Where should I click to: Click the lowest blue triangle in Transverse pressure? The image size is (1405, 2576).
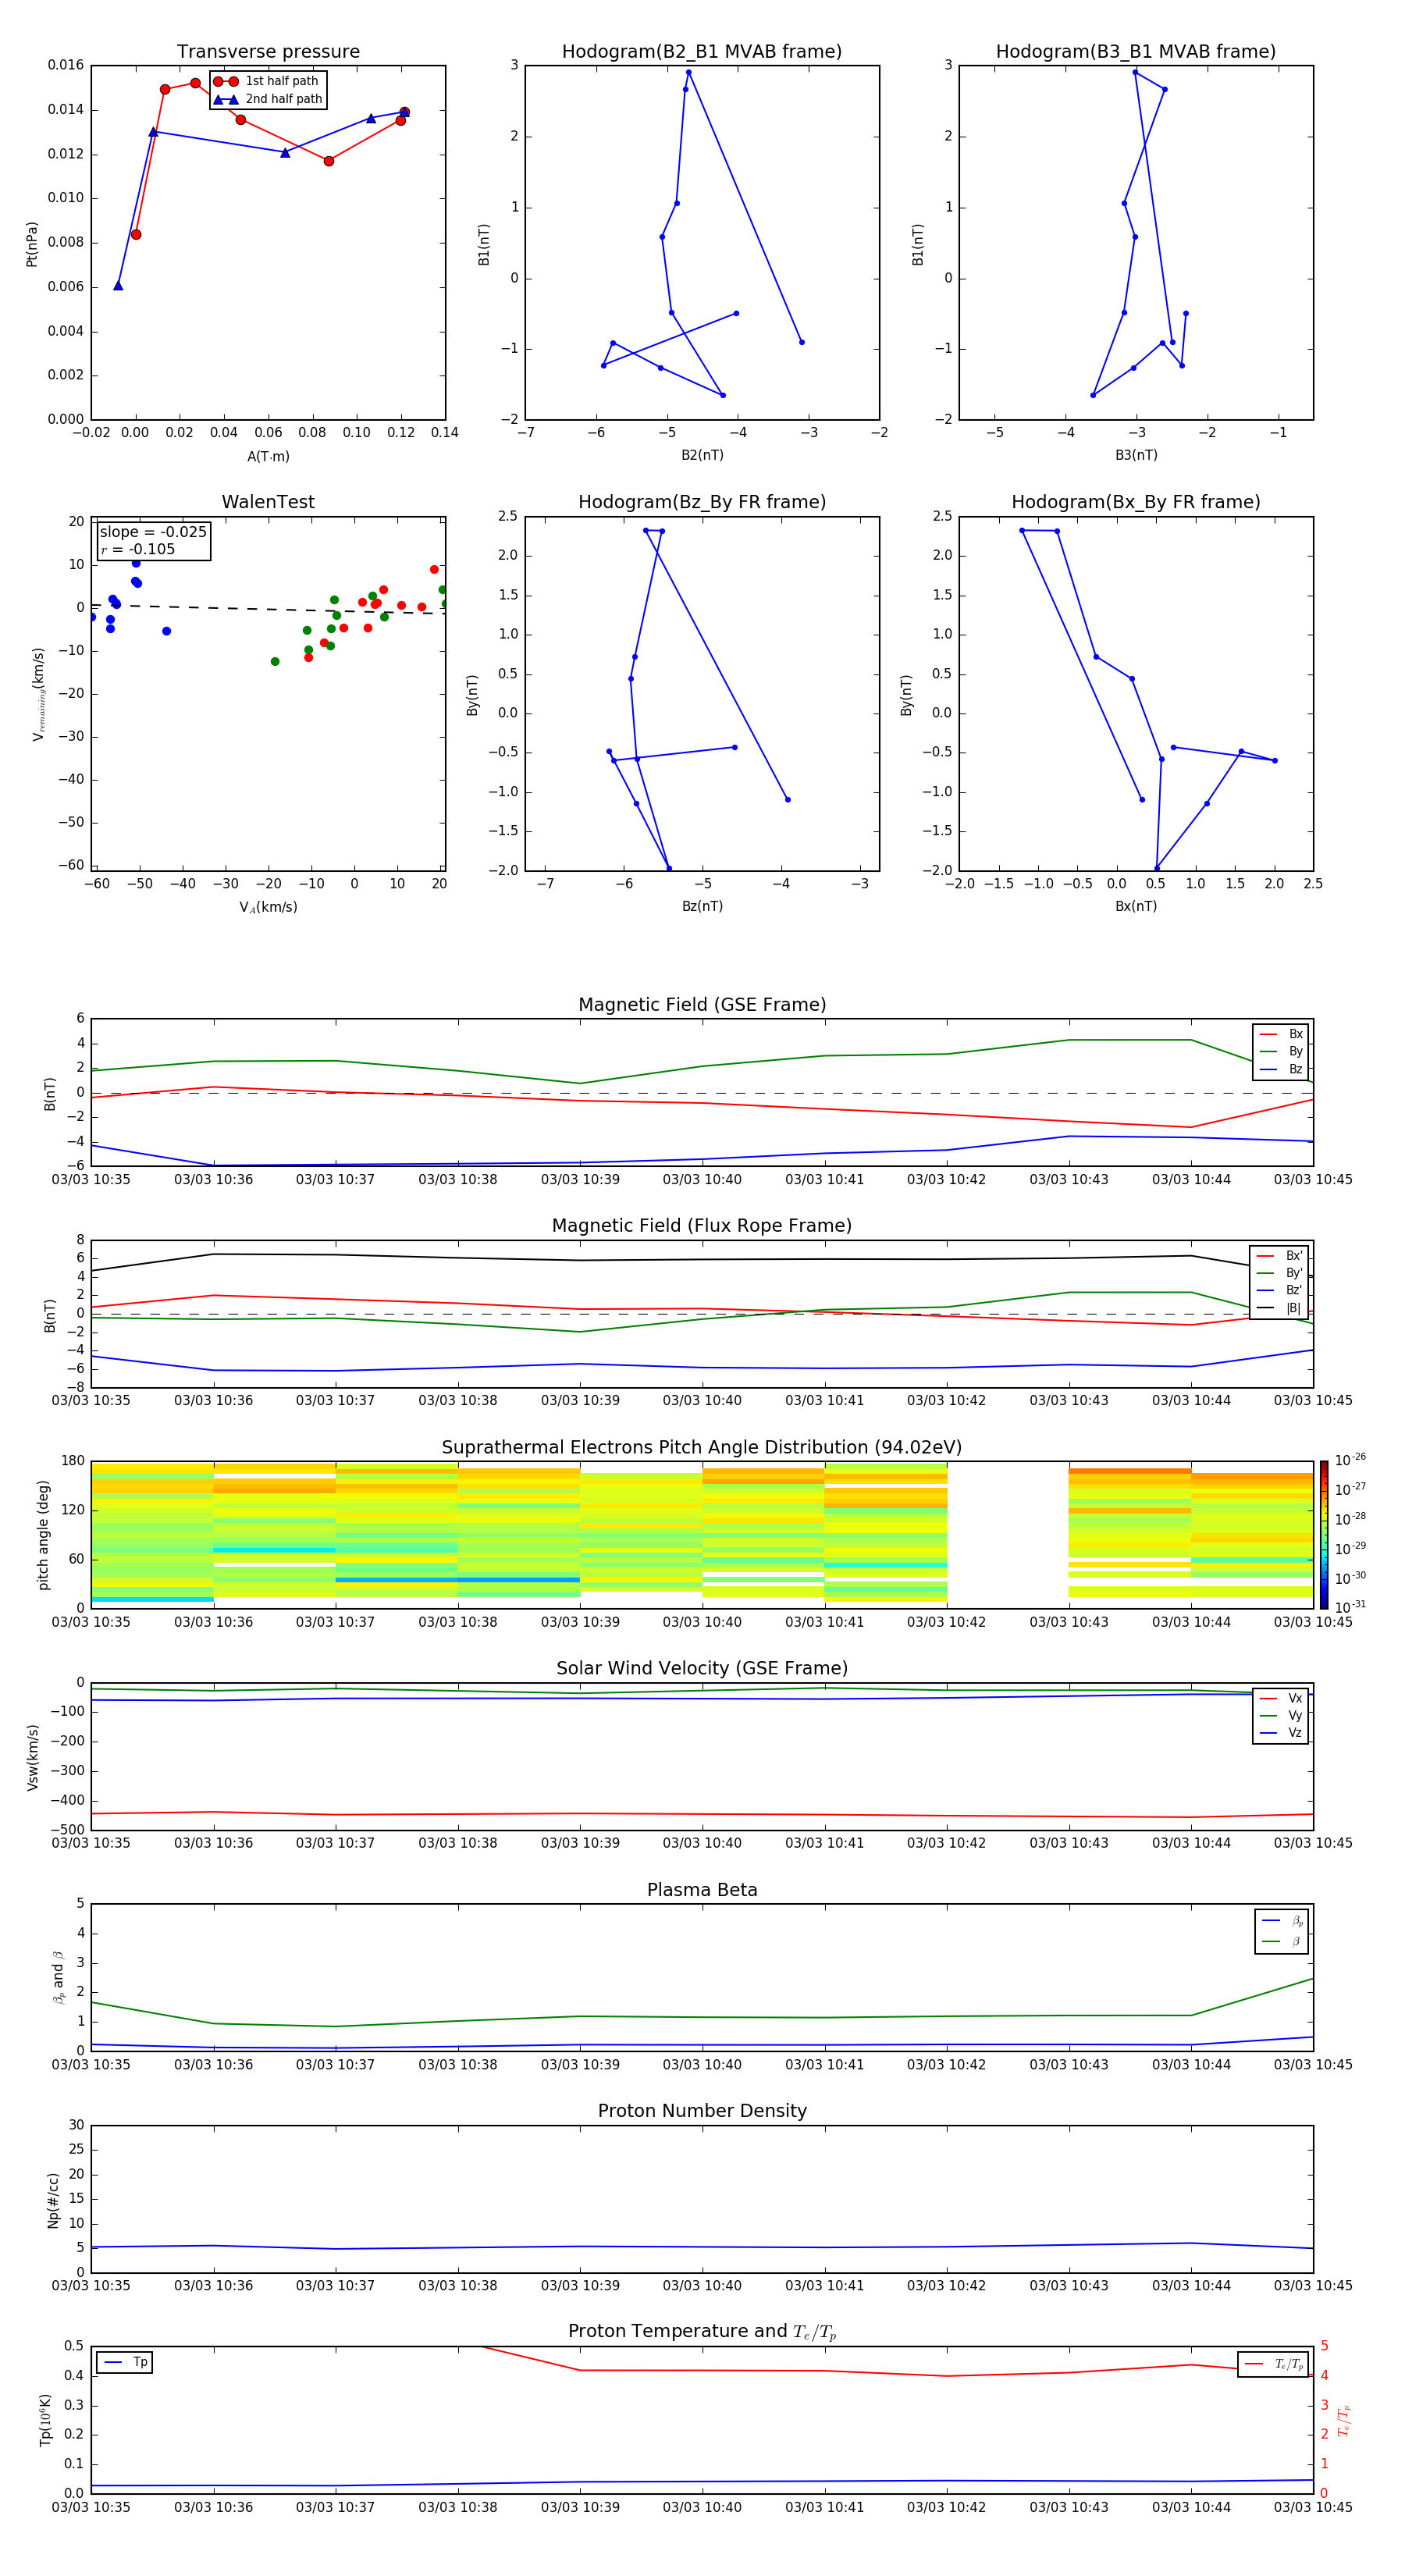tap(118, 286)
